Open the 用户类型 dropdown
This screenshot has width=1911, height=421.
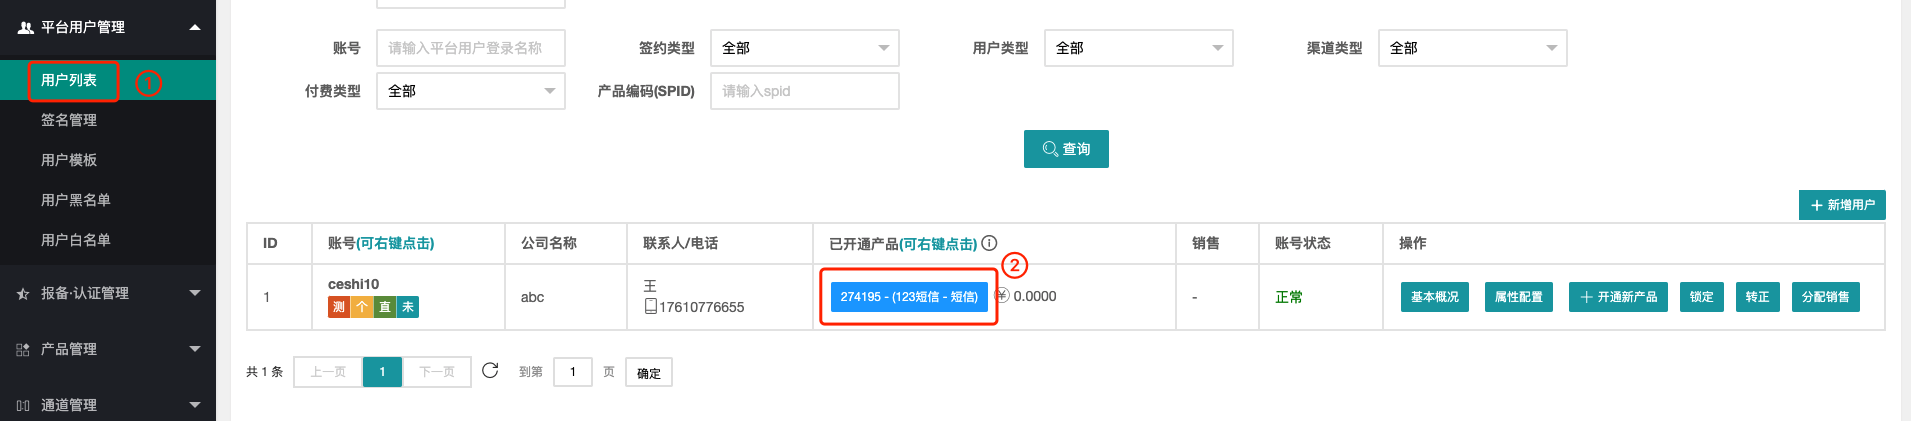coord(1139,48)
